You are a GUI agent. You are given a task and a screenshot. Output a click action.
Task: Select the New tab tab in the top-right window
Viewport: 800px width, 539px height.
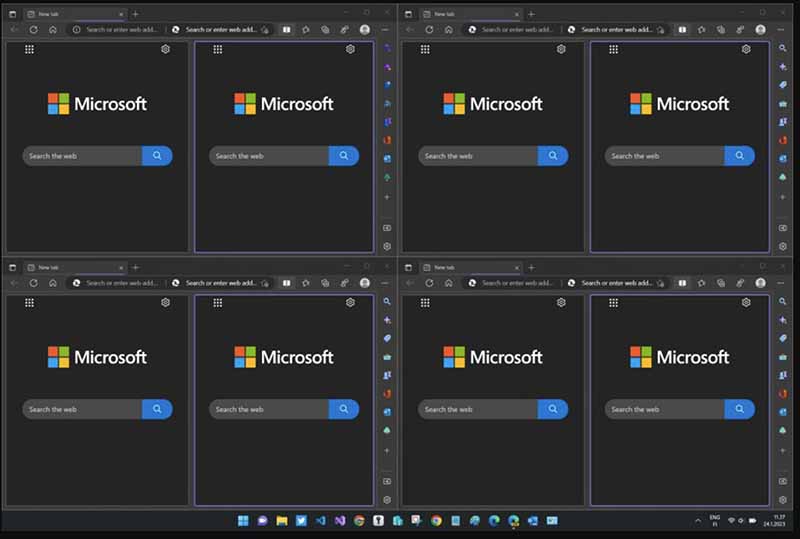(x=470, y=14)
